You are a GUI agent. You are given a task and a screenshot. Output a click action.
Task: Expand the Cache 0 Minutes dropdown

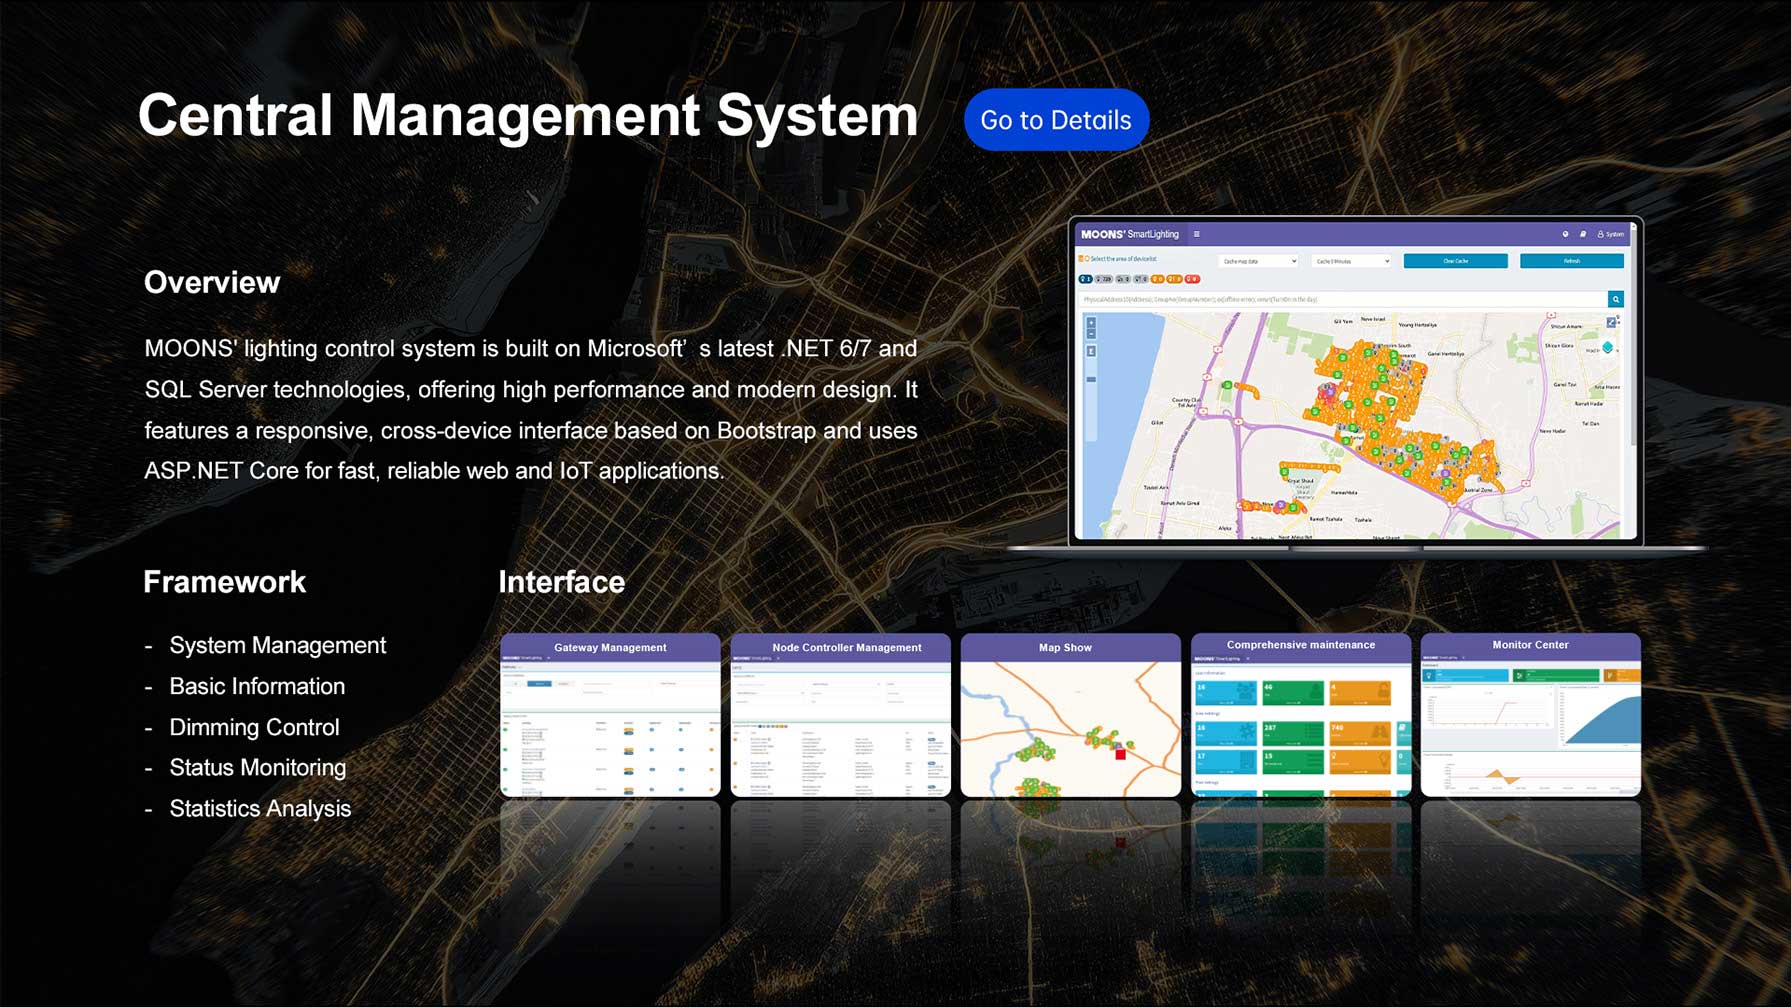1350,260
